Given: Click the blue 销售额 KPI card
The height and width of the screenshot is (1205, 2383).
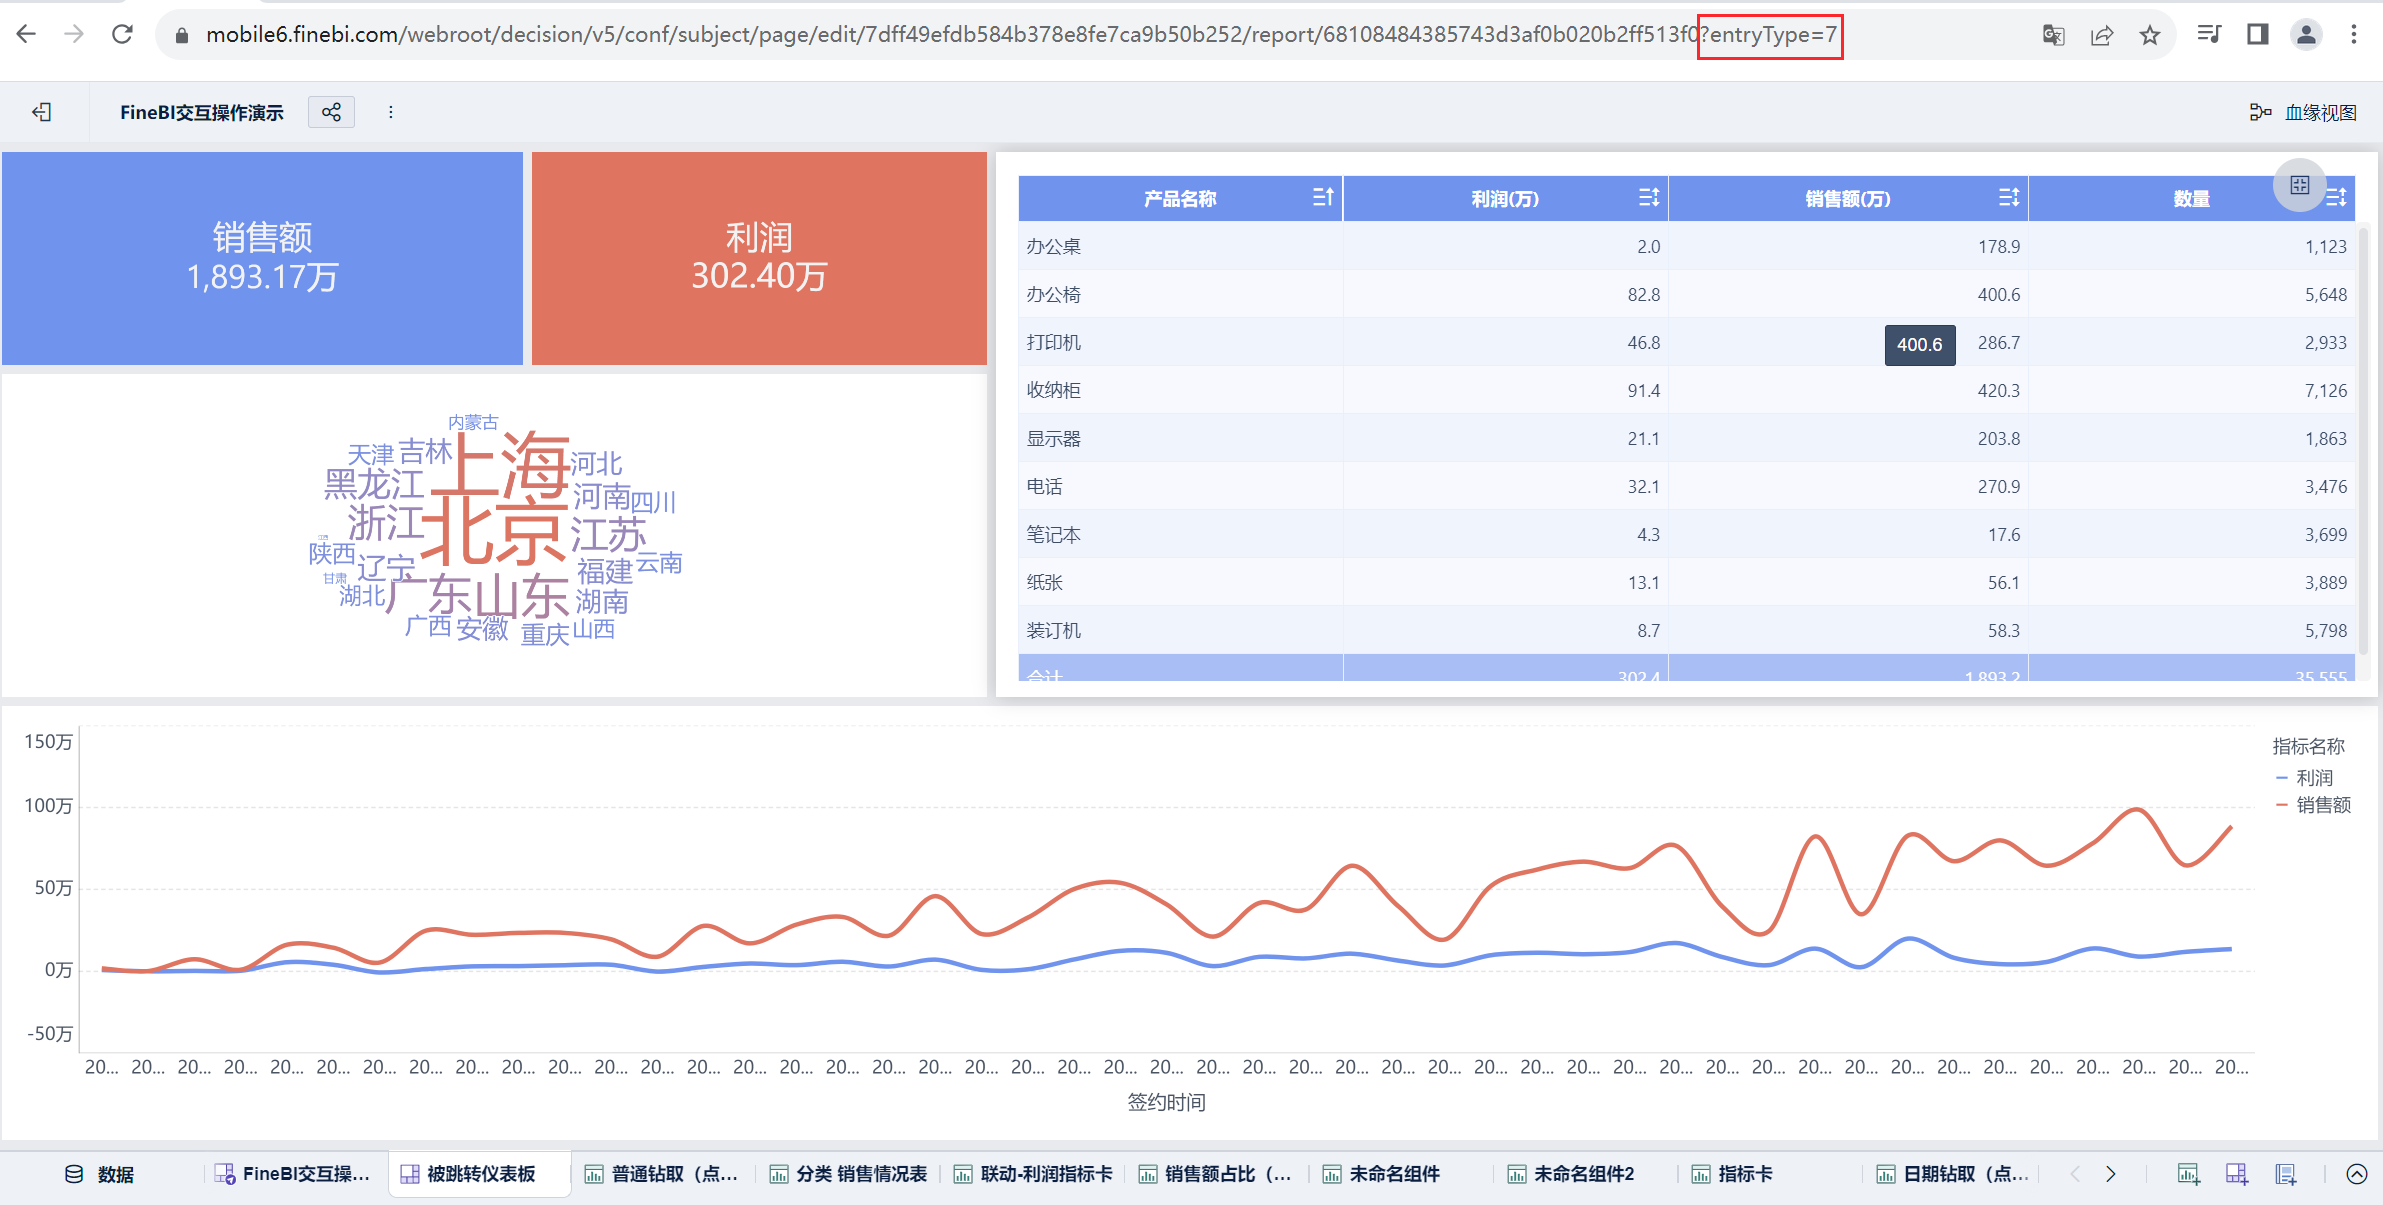Looking at the screenshot, I should (262, 258).
